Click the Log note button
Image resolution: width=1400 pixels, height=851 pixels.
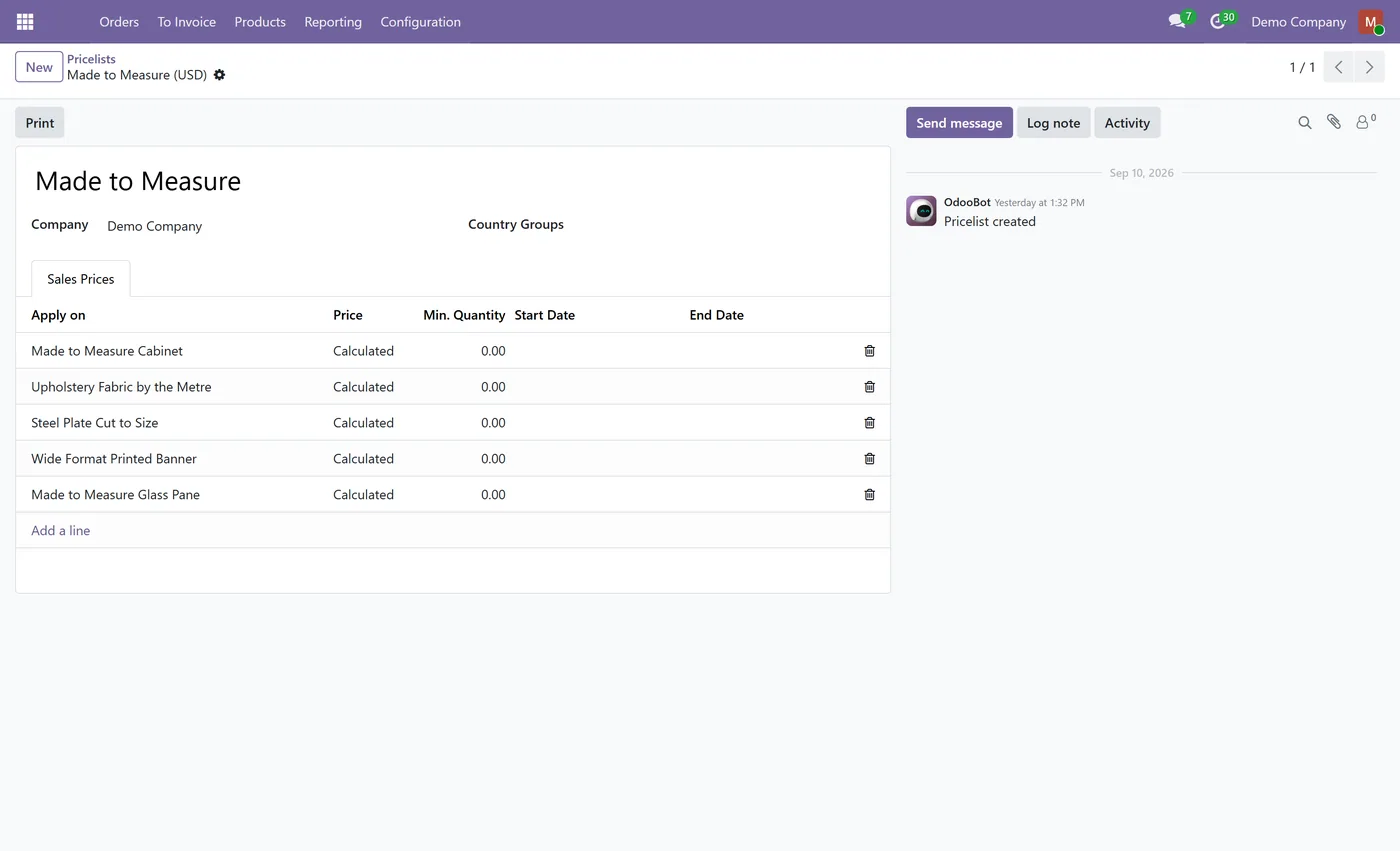click(x=1053, y=122)
